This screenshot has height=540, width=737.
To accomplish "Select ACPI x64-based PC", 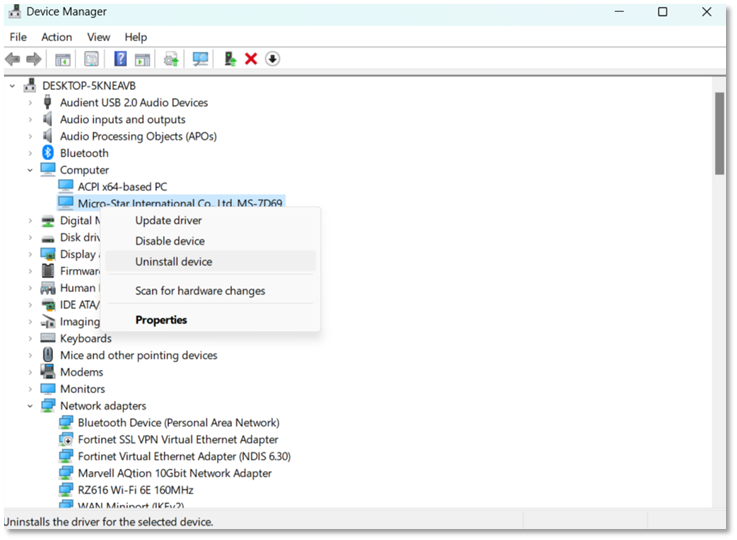I will (x=122, y=187).
